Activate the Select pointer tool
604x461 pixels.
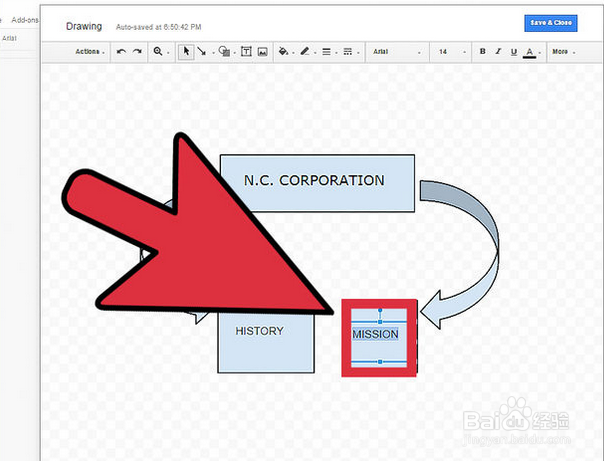[186, 52]
